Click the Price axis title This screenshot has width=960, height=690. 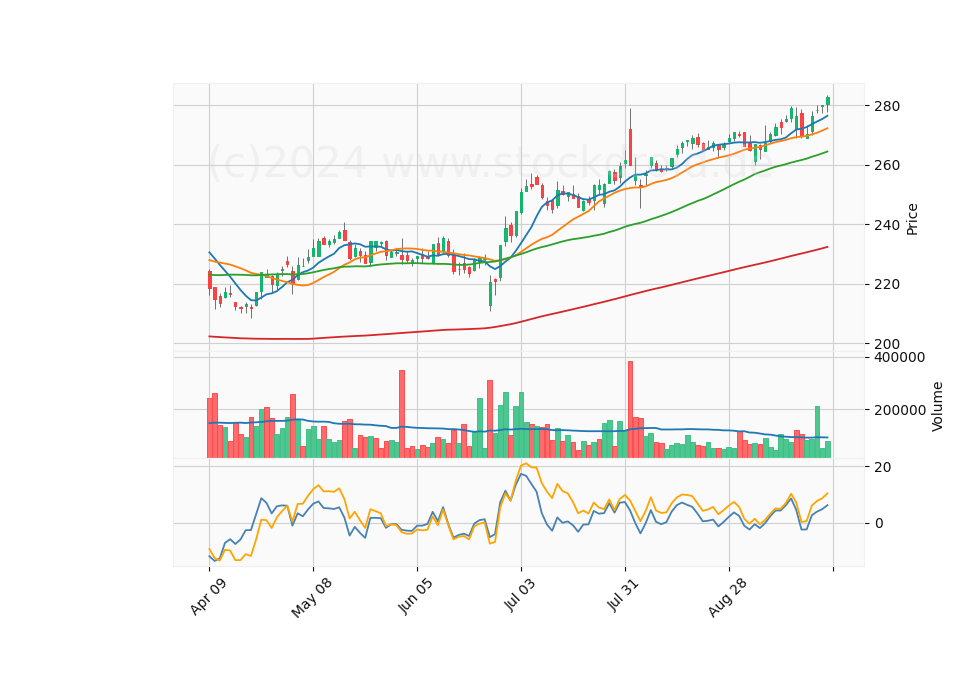click(912, 219)
